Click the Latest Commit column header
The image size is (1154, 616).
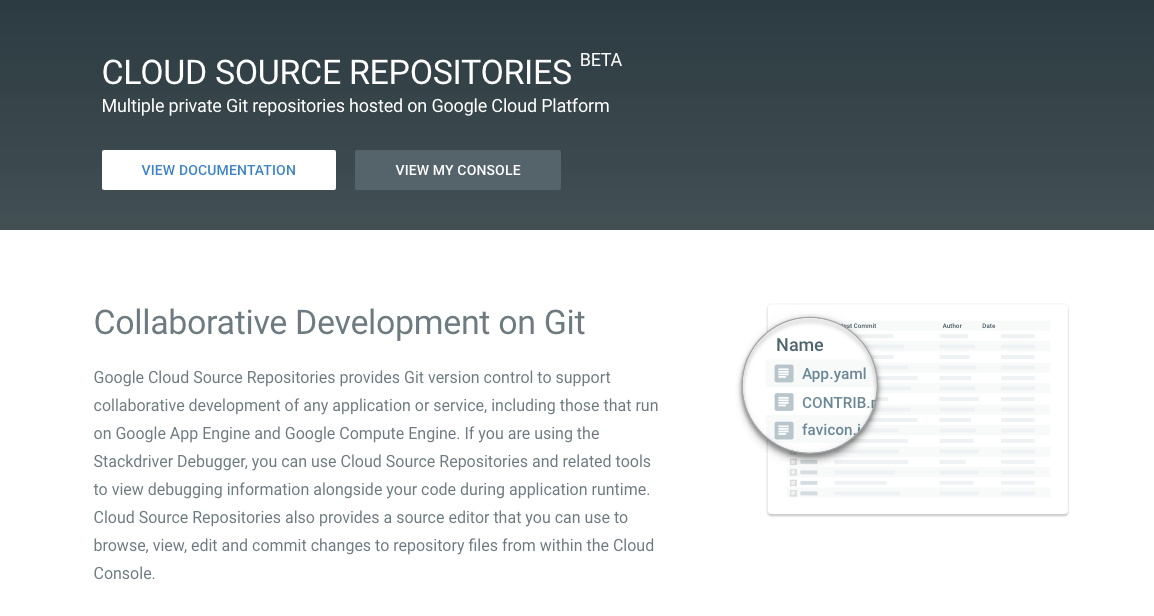coord(858,325)
